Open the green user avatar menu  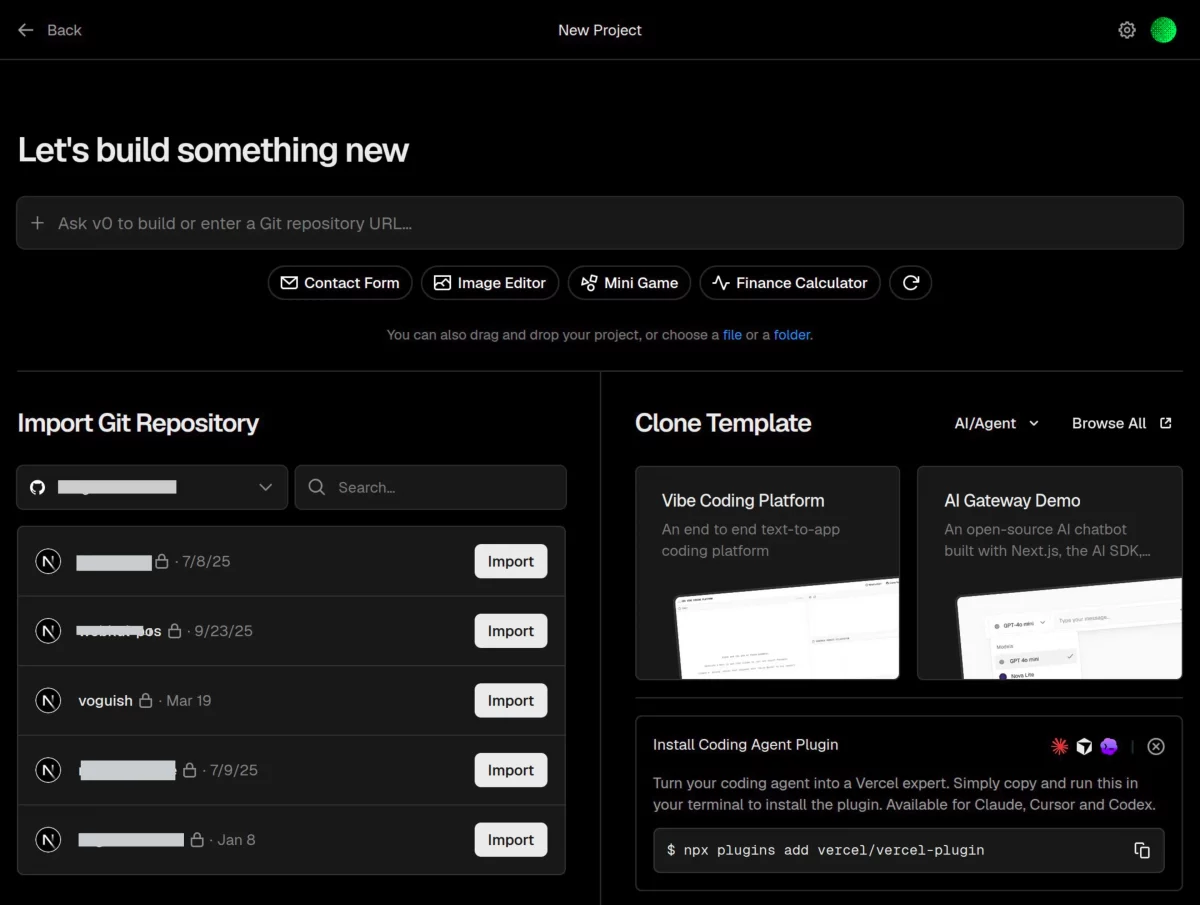[x=1163, y=30]
